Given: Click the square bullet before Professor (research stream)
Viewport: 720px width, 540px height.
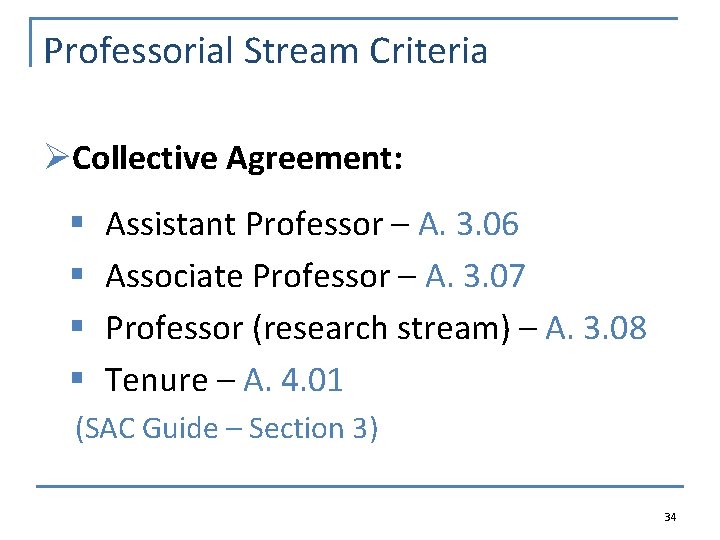Looking at the screenshot, I should (77, 326).
